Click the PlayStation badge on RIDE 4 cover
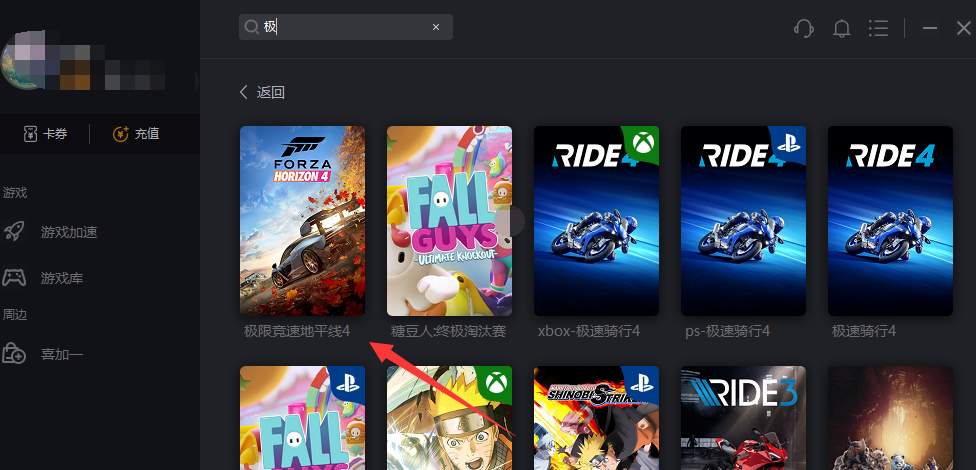 click(x=790, y=142)
